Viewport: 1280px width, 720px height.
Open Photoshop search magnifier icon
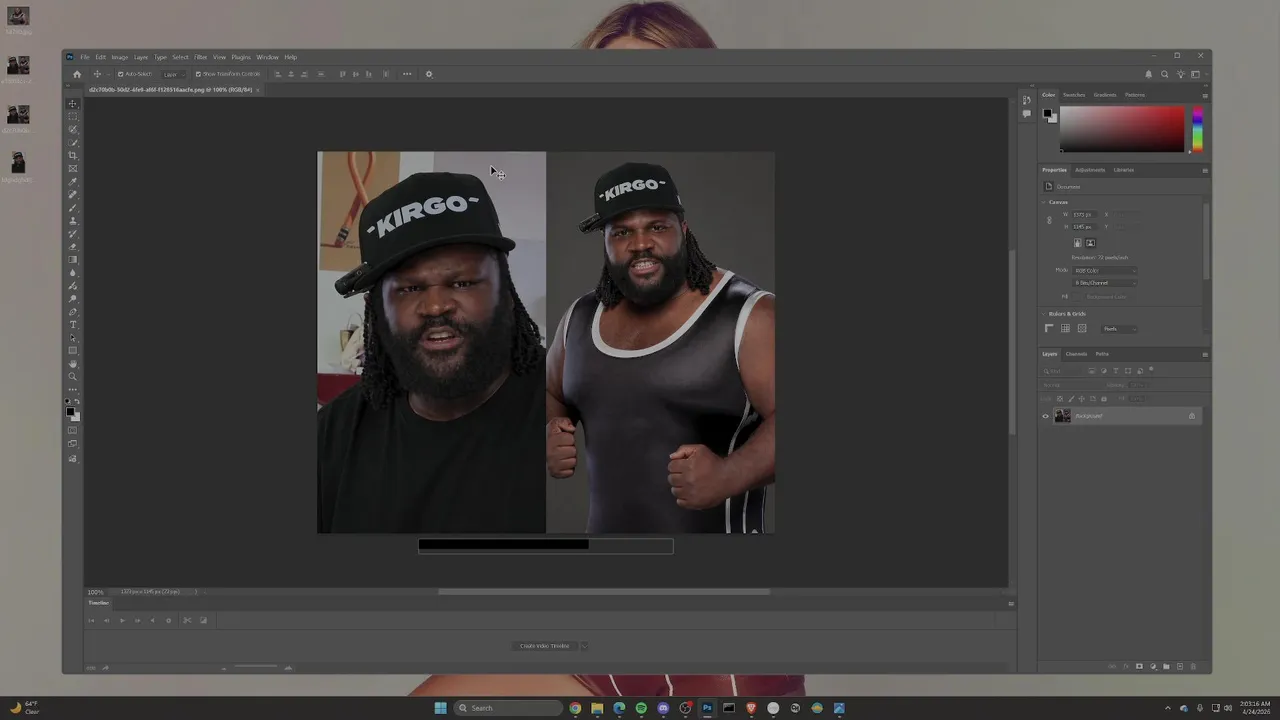(x=1164, y=74)
